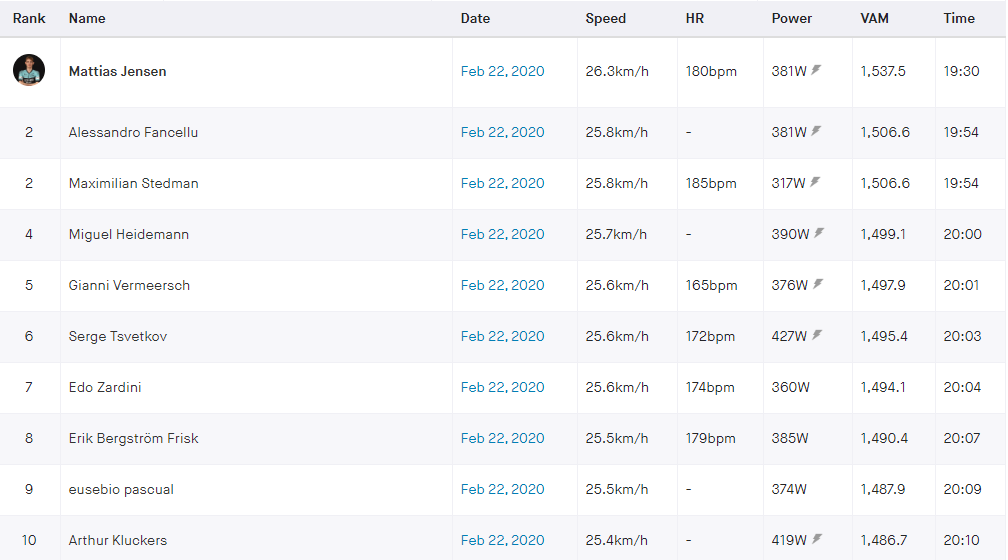The width and height of the screenshot is (1008, 560).
Task: Open the Mattias Jensen athlete name
Action: tap(118, 72)
